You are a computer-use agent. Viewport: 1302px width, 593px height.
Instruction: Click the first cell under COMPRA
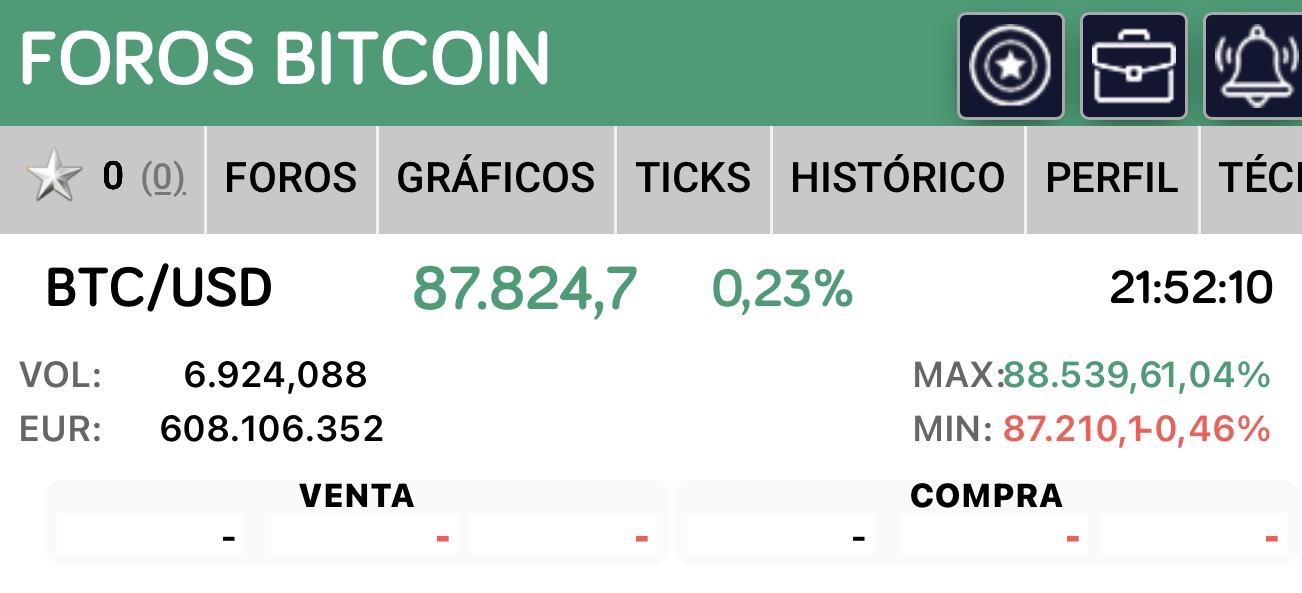(780, 537)
